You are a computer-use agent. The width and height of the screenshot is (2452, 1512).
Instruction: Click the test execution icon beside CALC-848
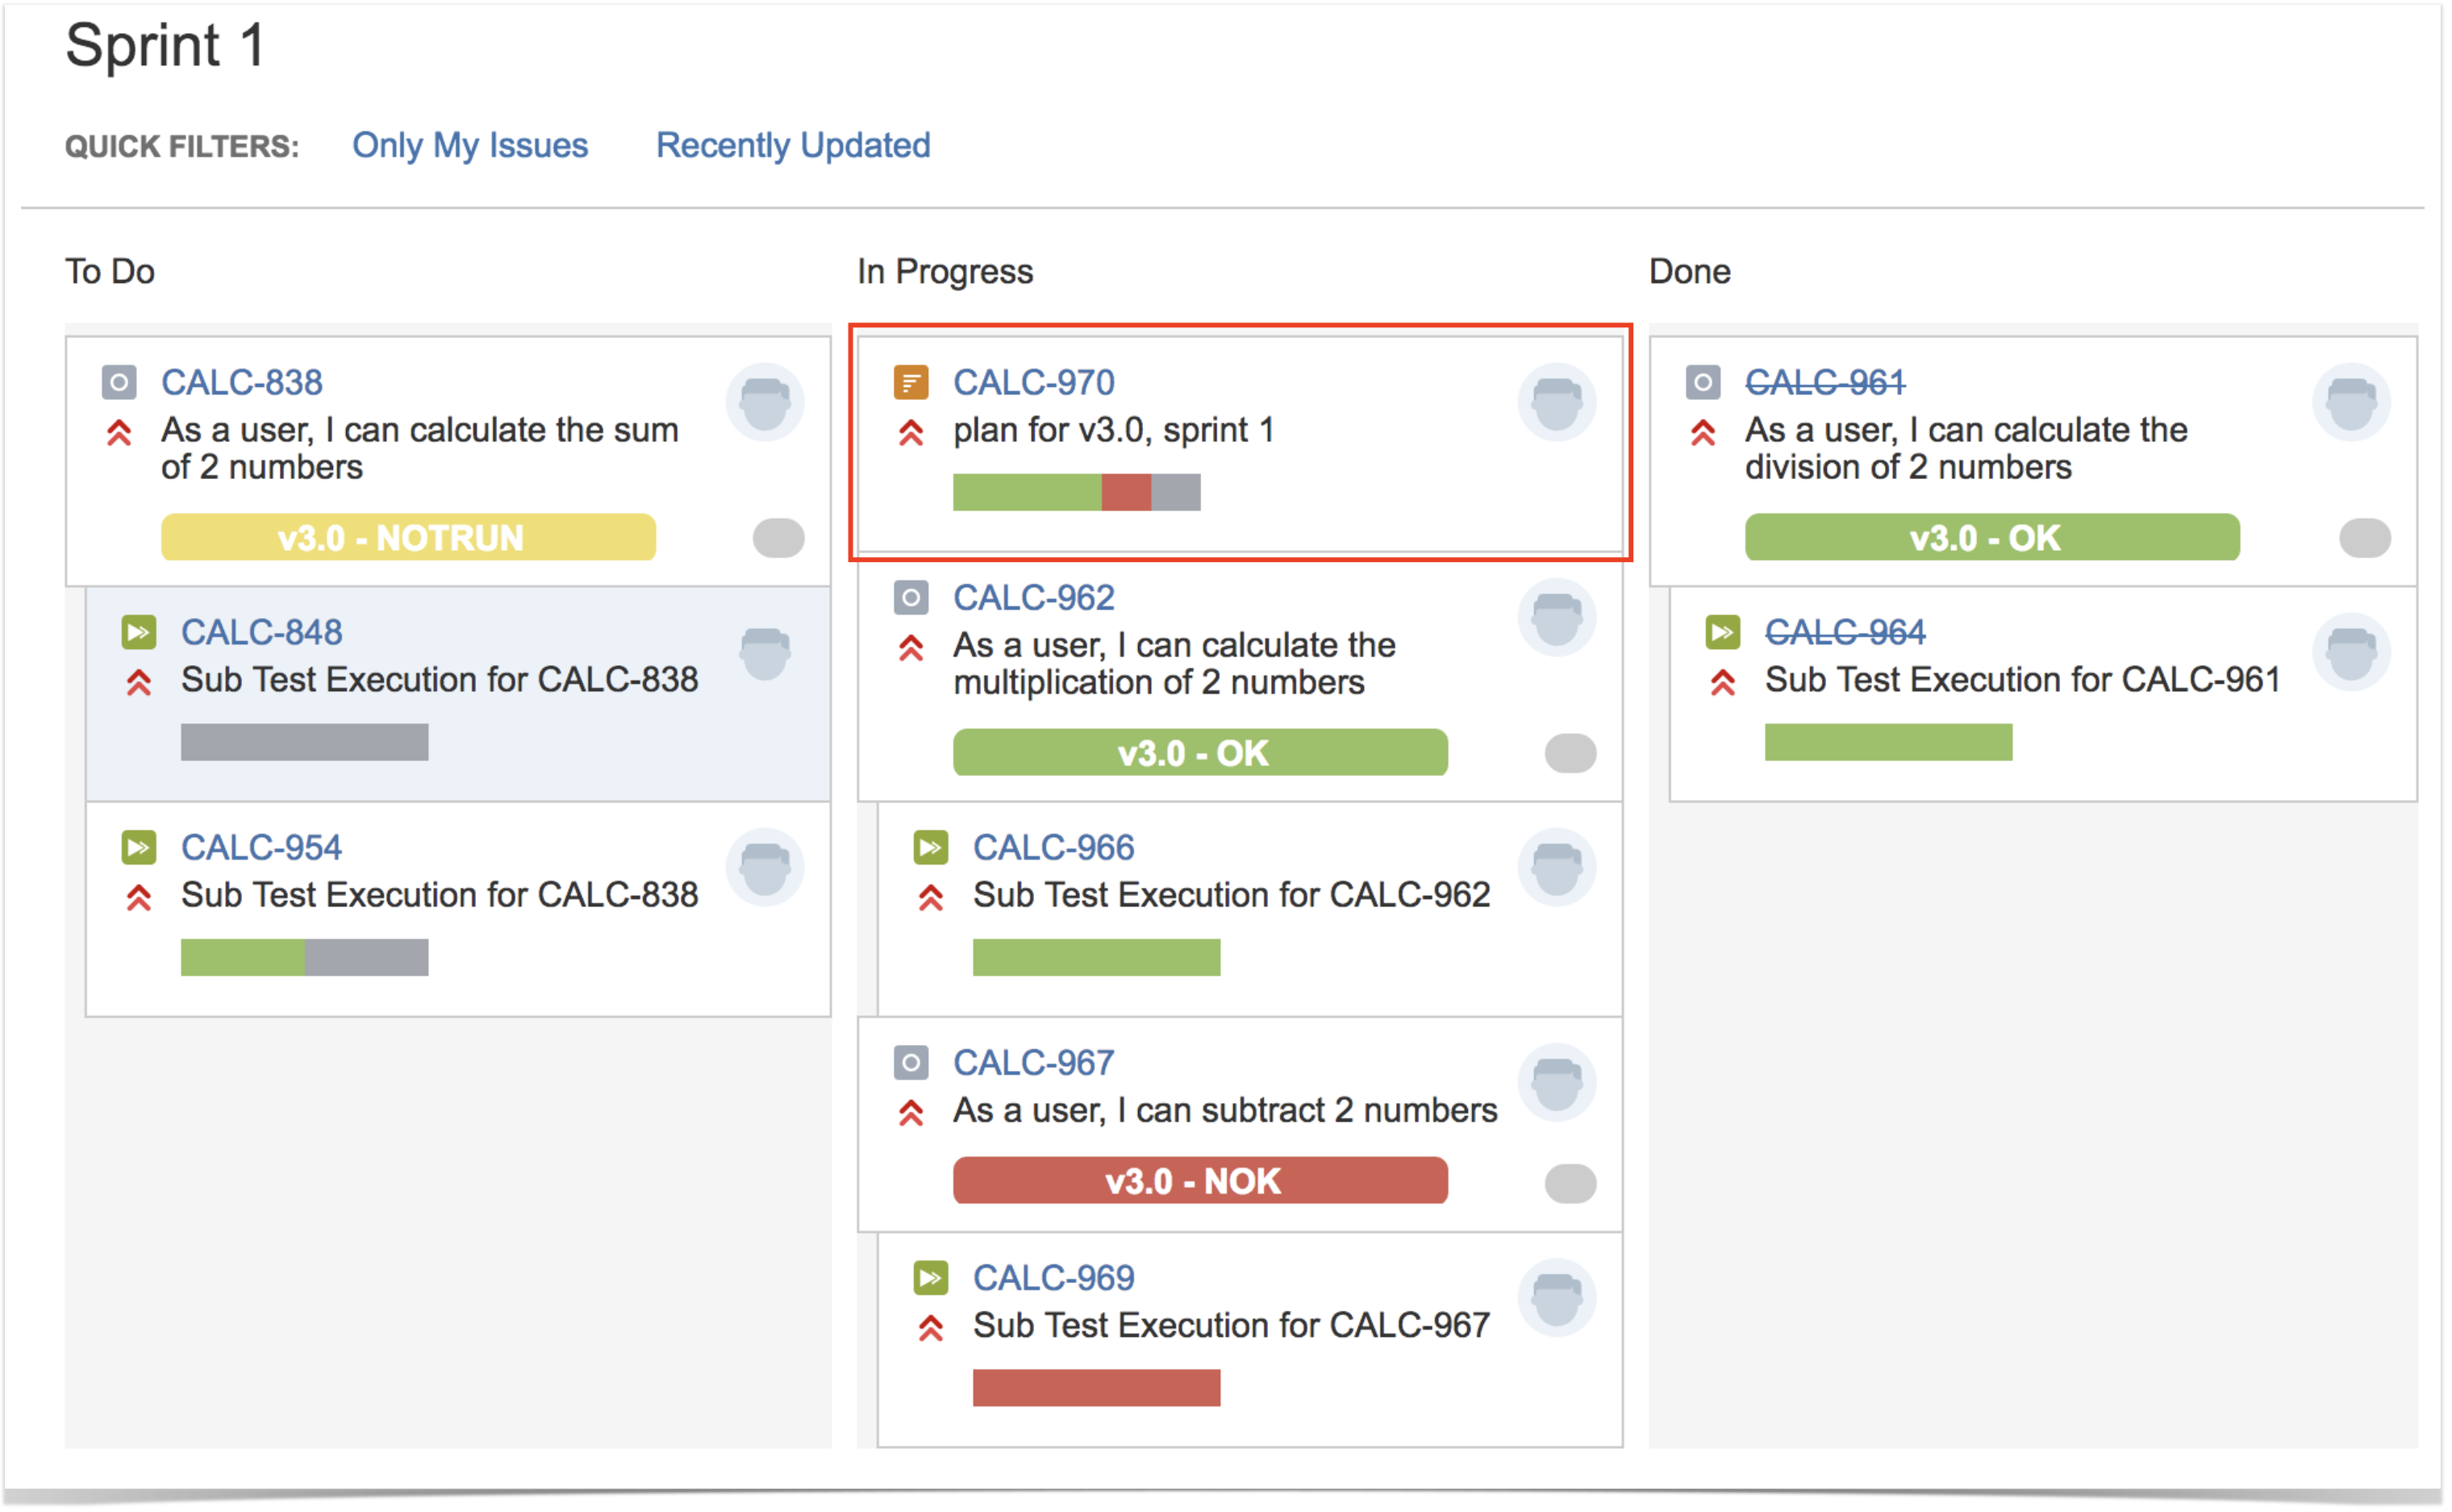(139, 632)
